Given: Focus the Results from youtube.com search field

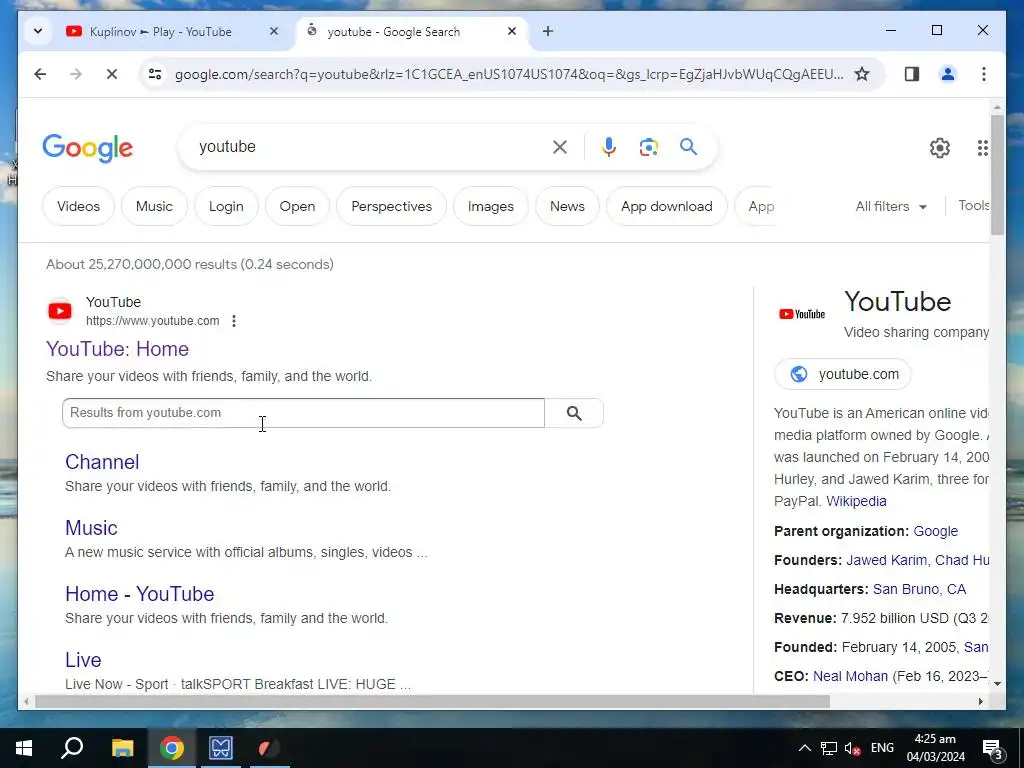Looking at the screenshot, I should 303,413.
